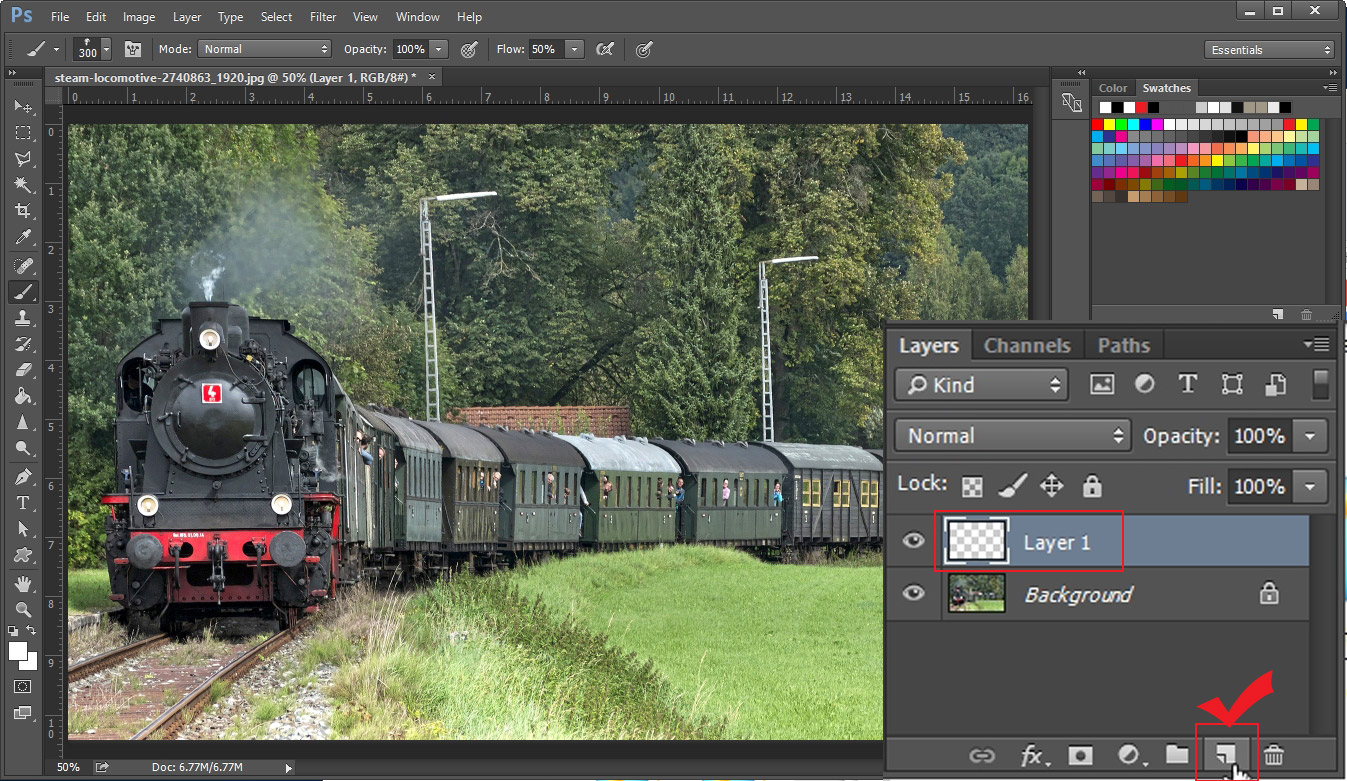Toggle lock position in Layers panel
Viewport: 1347px width, 781px height.
[1051, 487]
